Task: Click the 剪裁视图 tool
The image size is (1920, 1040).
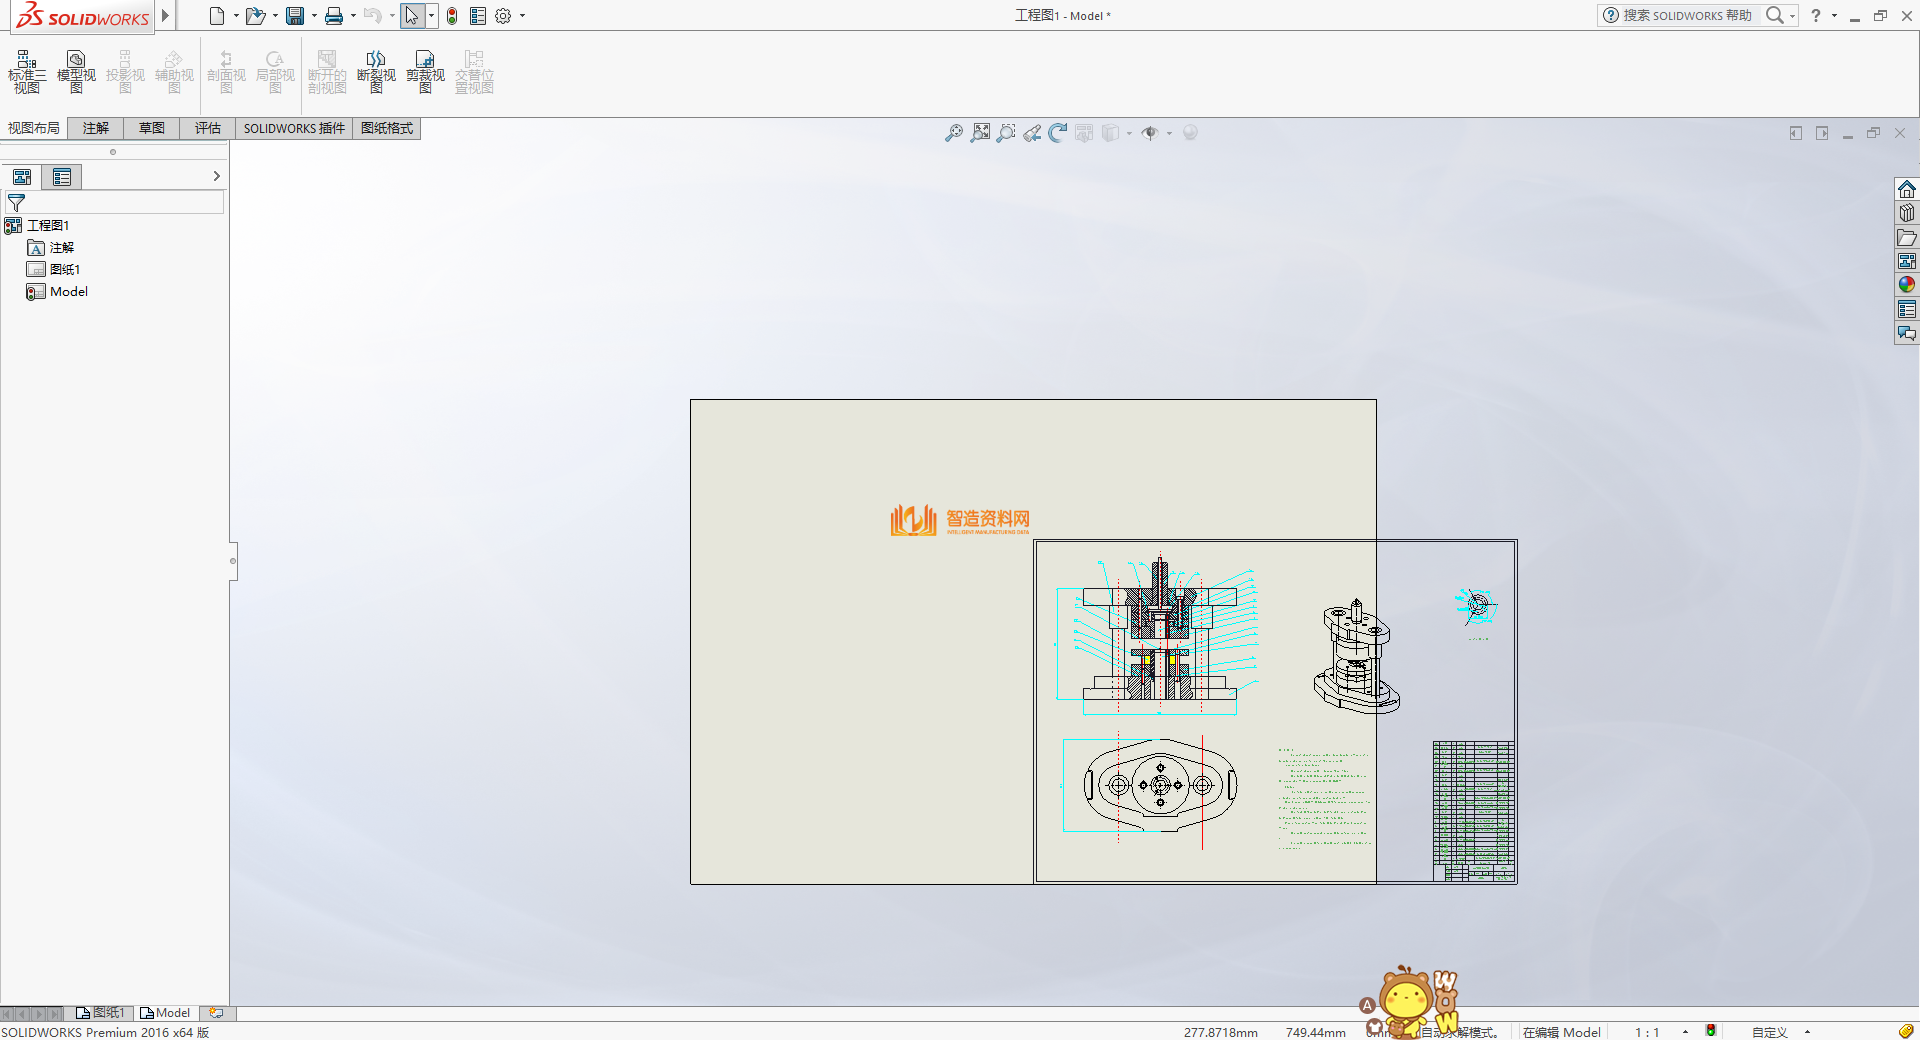Action: 425,70
